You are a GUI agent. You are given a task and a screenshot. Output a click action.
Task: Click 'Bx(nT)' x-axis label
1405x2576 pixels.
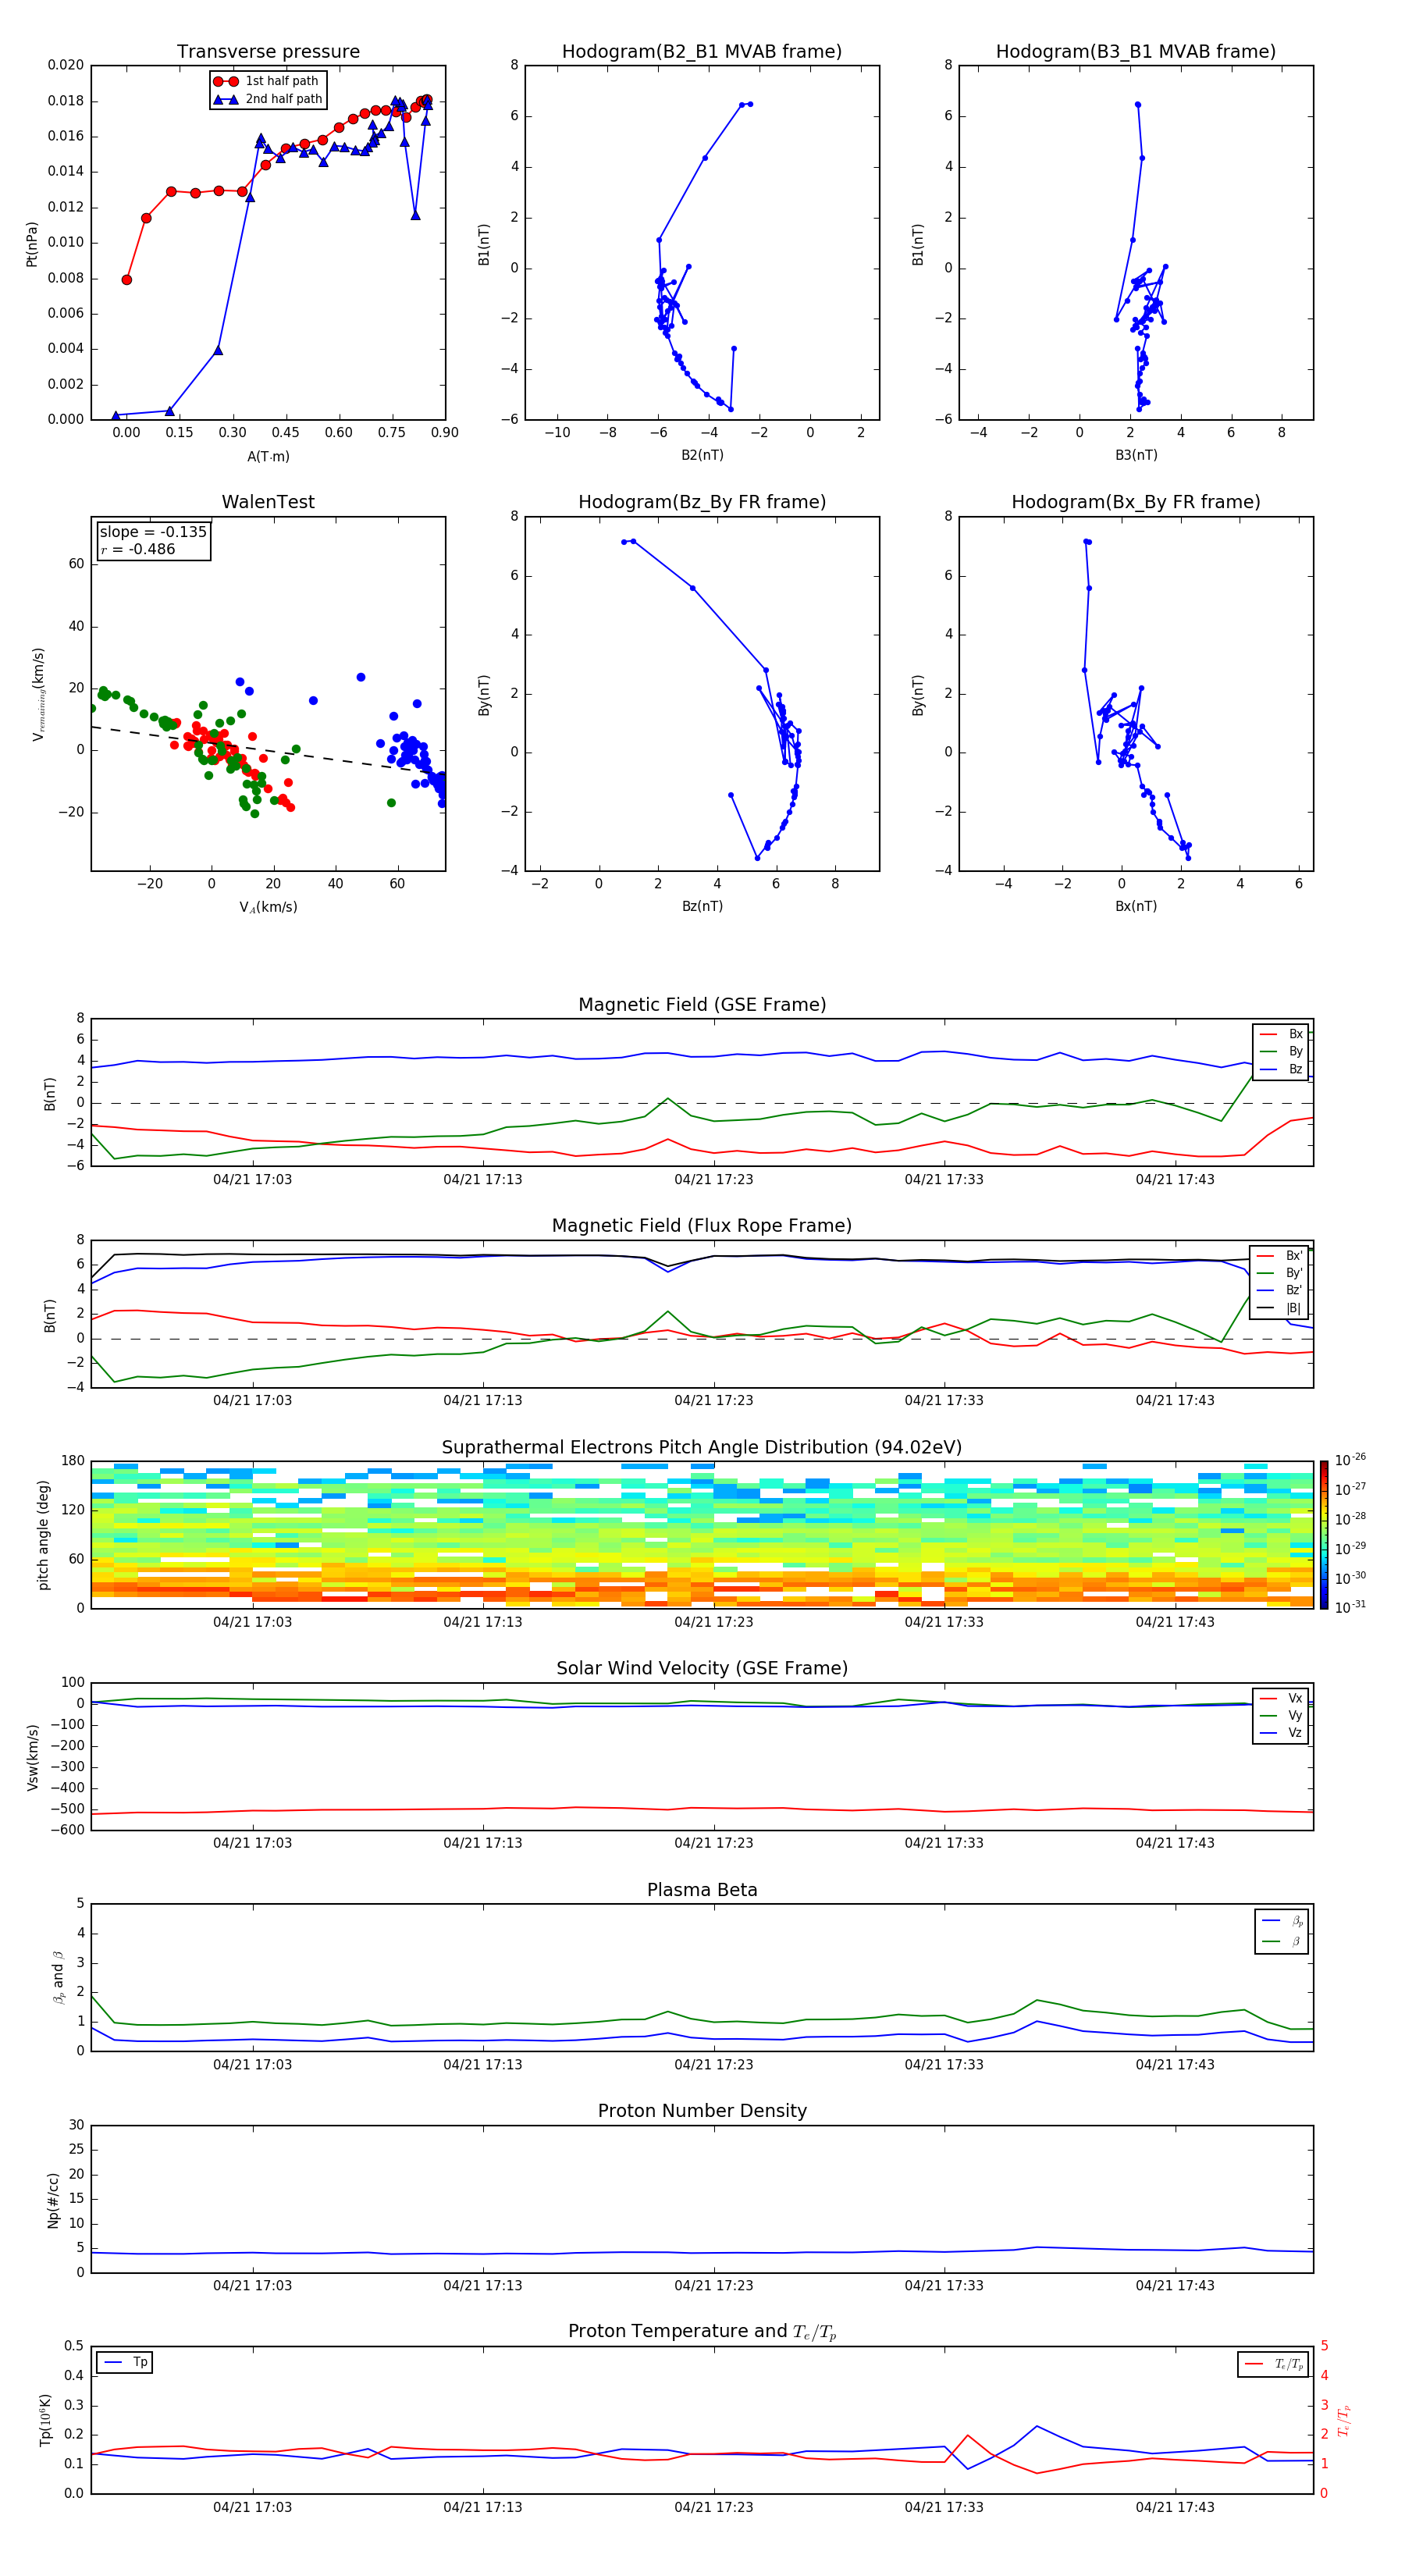coord(1136,906)
